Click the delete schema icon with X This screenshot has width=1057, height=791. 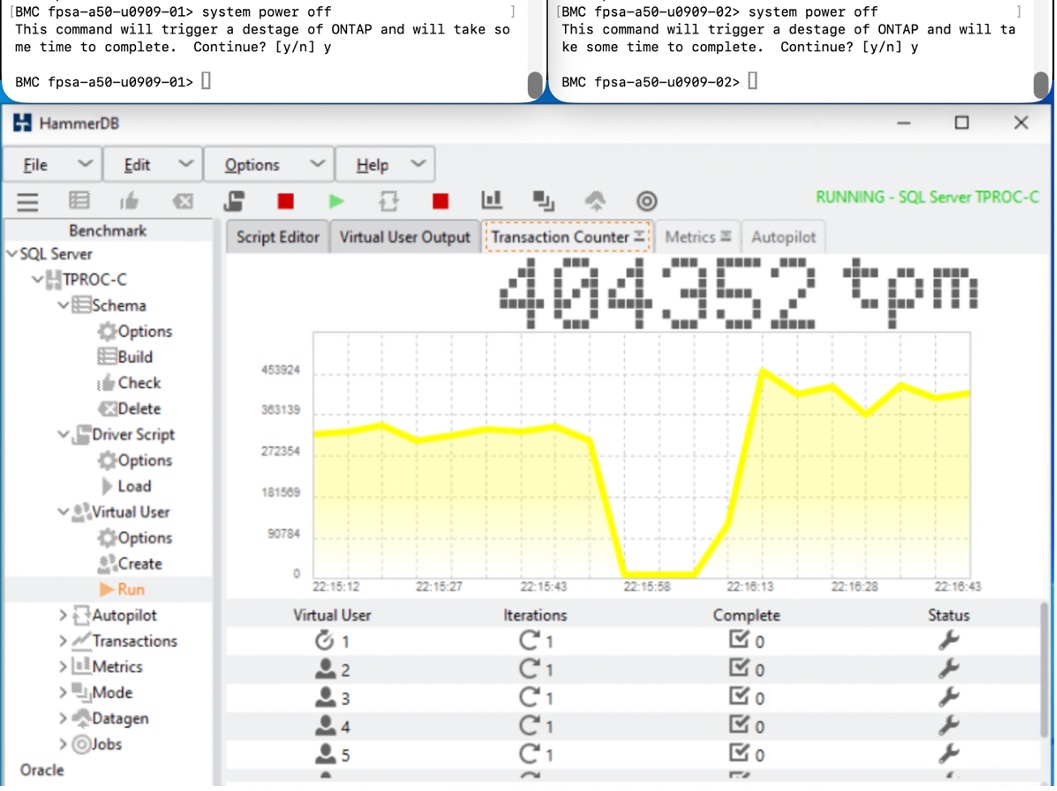[182, 201]
